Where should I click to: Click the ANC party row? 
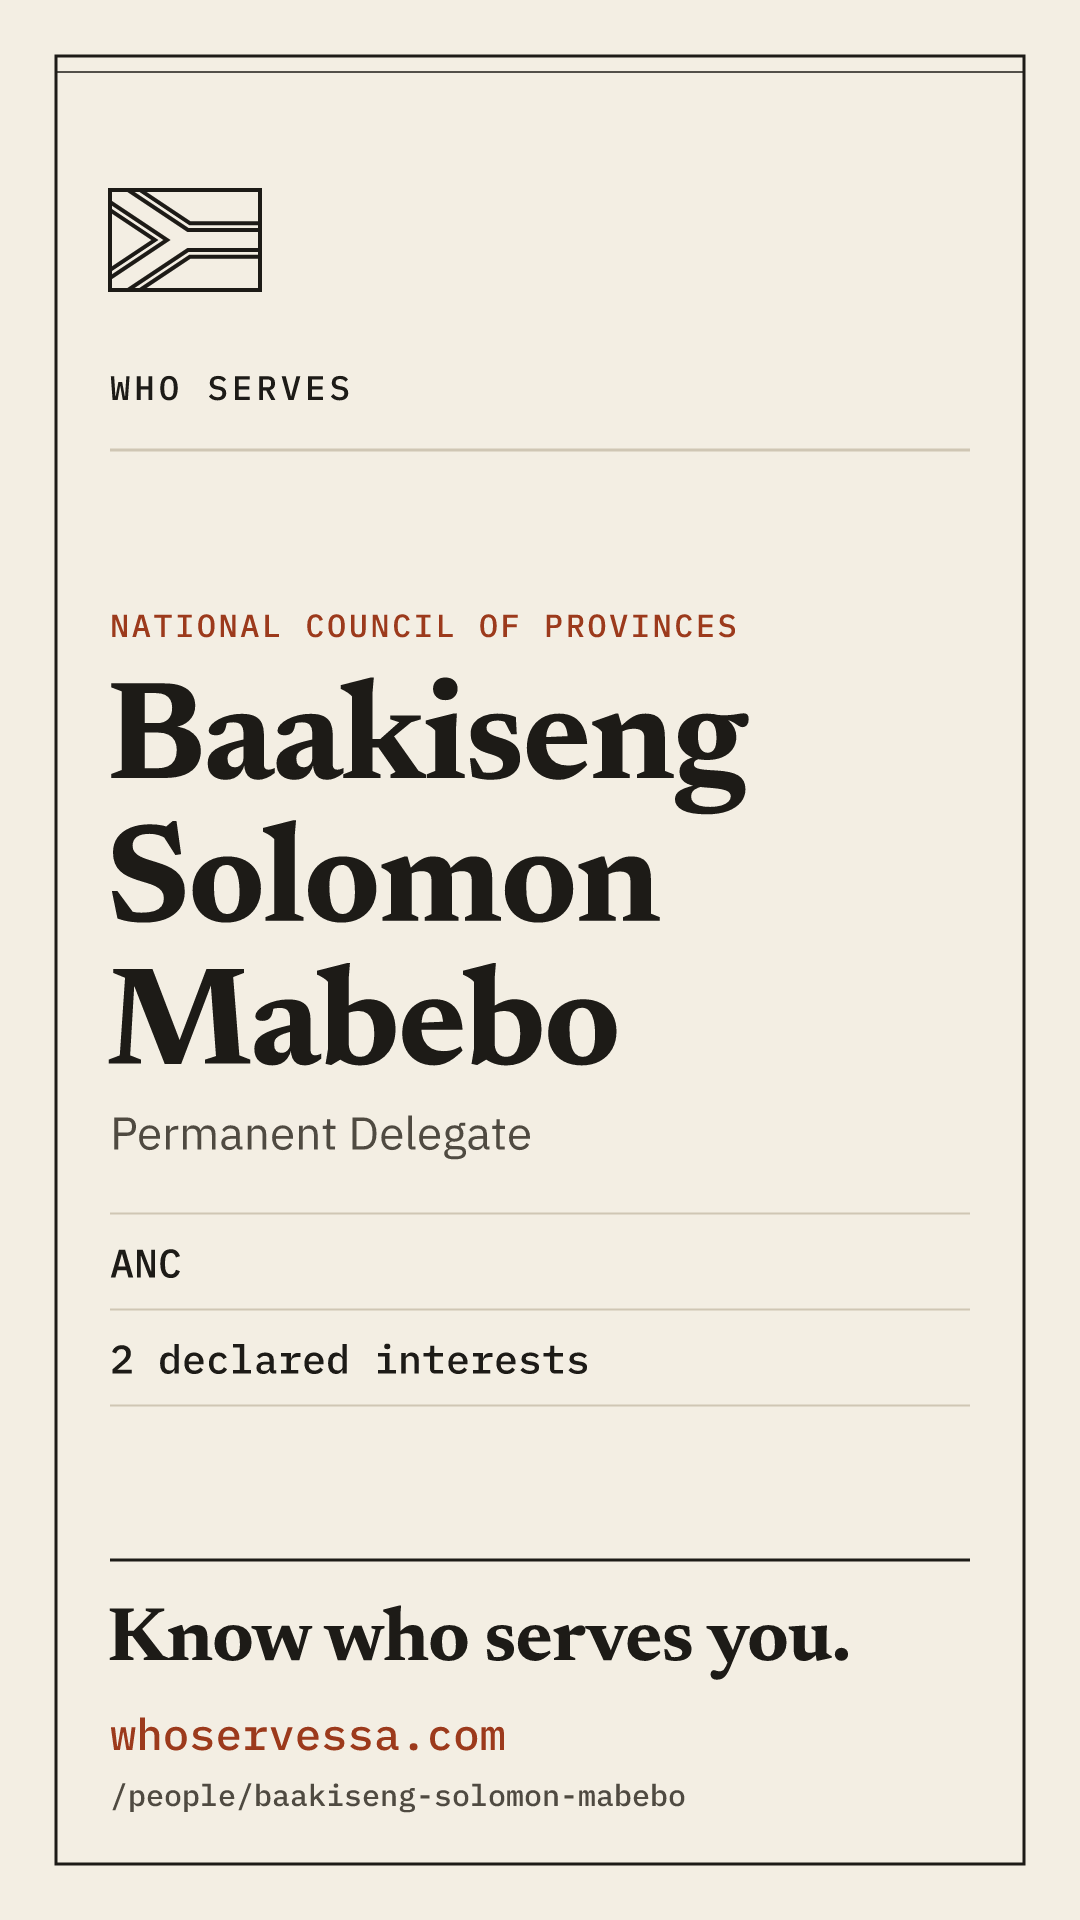[x=540, y=1263]
